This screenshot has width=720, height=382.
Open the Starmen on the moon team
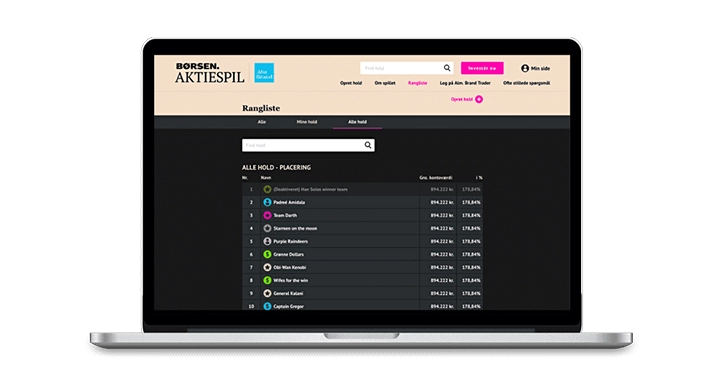coord(295,228)
